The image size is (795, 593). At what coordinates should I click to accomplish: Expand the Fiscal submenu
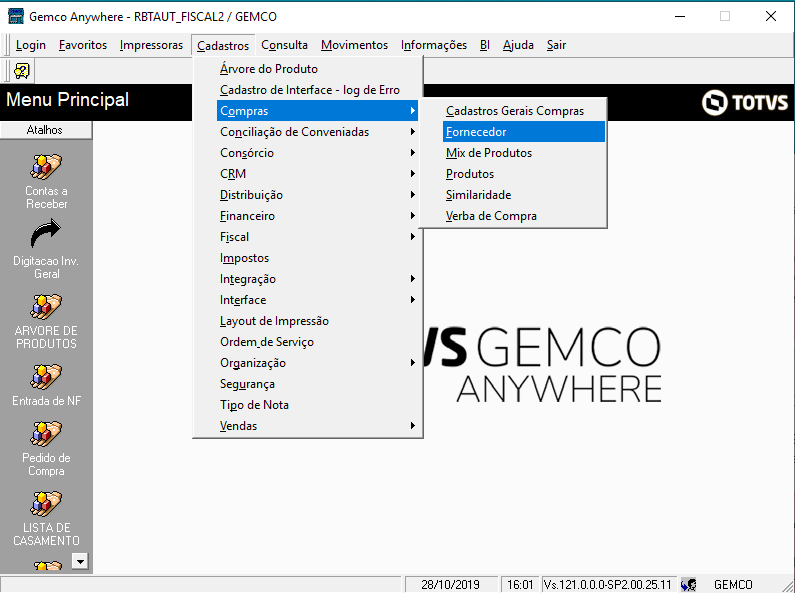(x=317, y=237)
